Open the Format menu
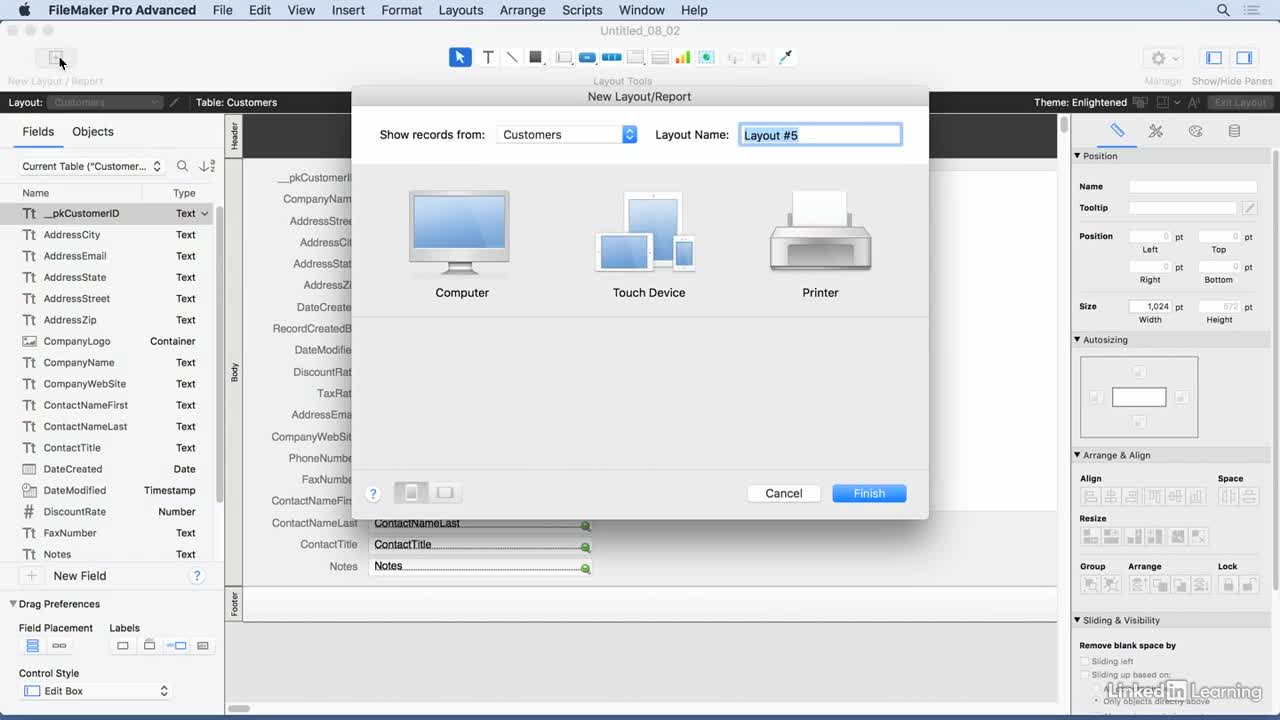 pyautogui.click(x=402, y=10)
